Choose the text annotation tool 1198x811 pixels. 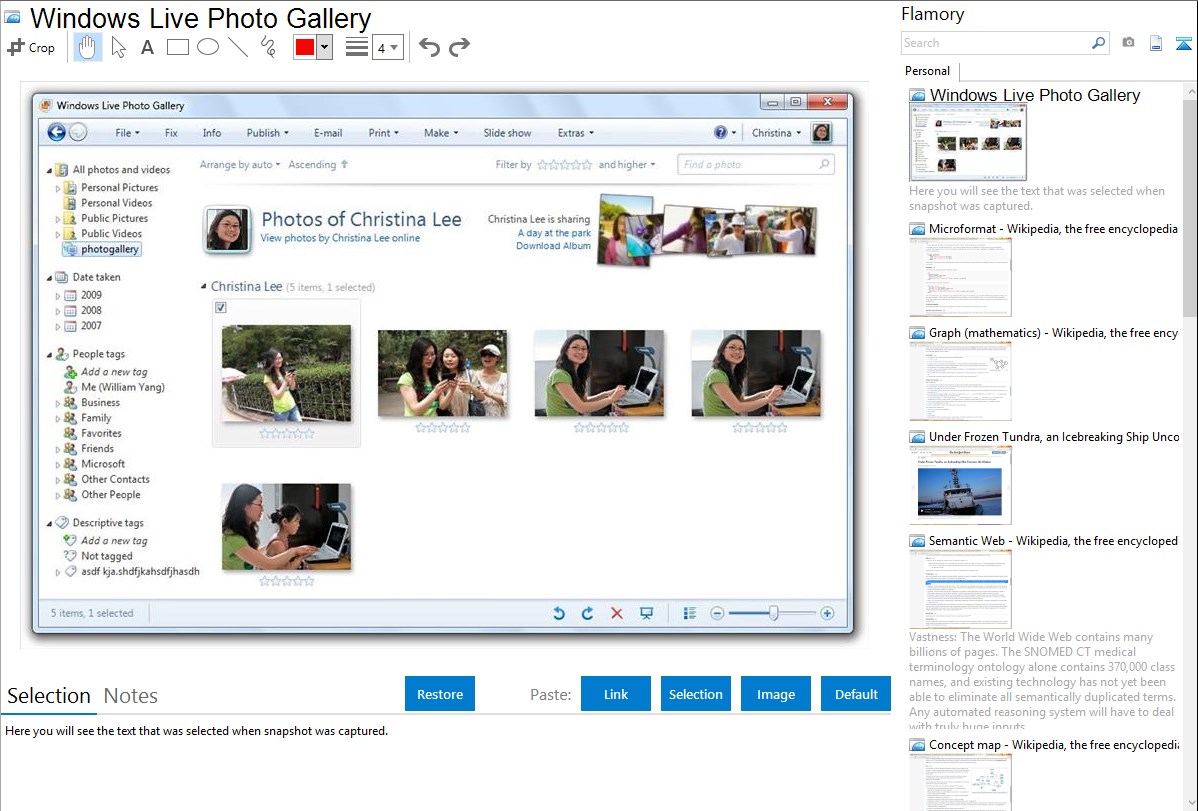click(147, 47)
